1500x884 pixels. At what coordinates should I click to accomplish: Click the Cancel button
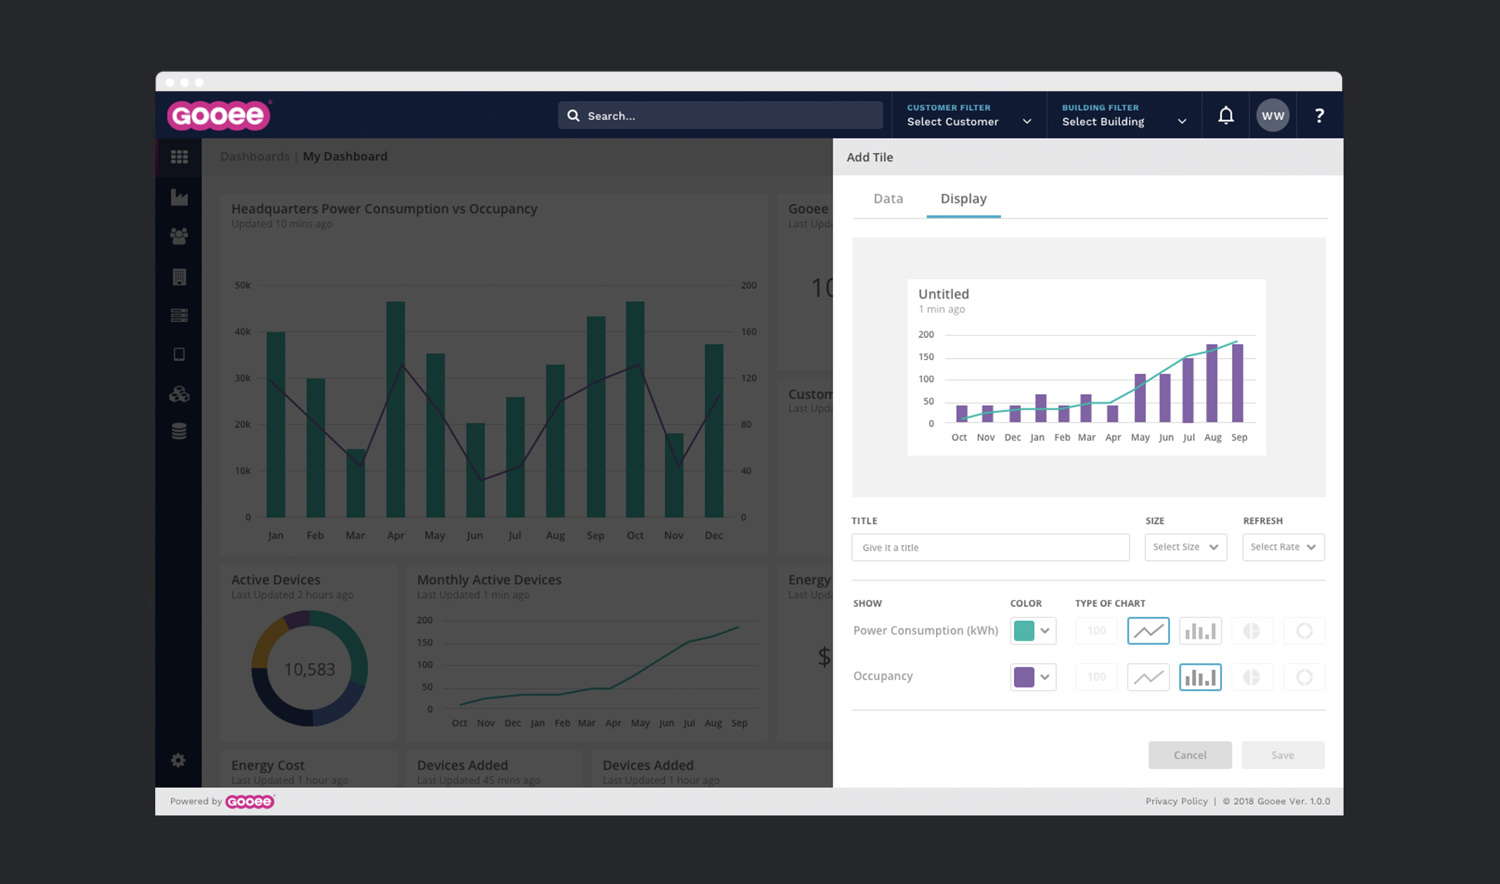tap(1190, 755)
